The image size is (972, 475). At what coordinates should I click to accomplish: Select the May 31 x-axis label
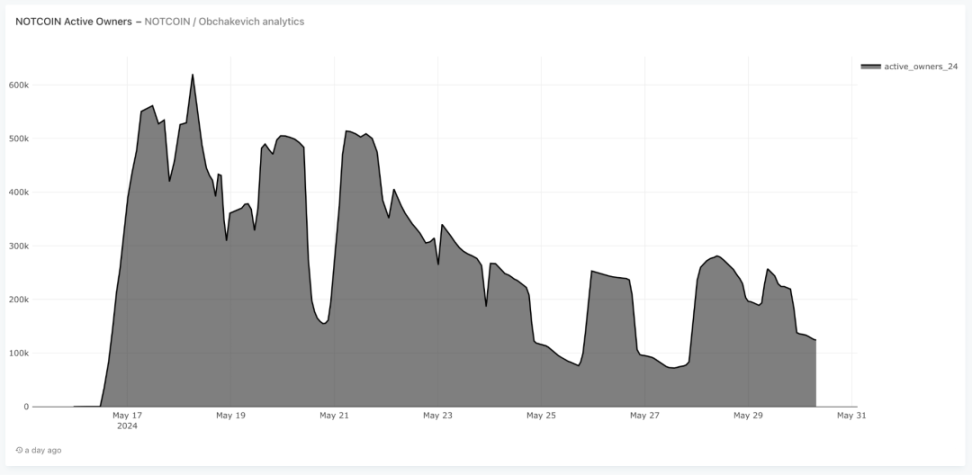851,415
